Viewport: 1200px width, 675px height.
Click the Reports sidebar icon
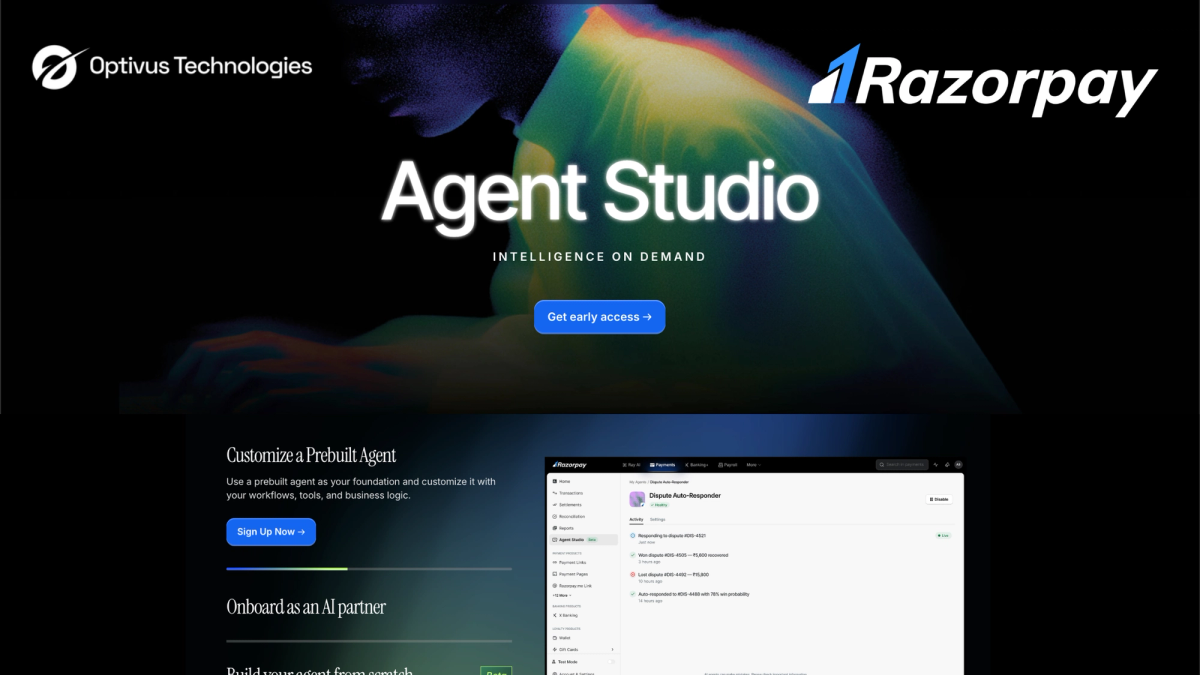[x=555, y=528]
